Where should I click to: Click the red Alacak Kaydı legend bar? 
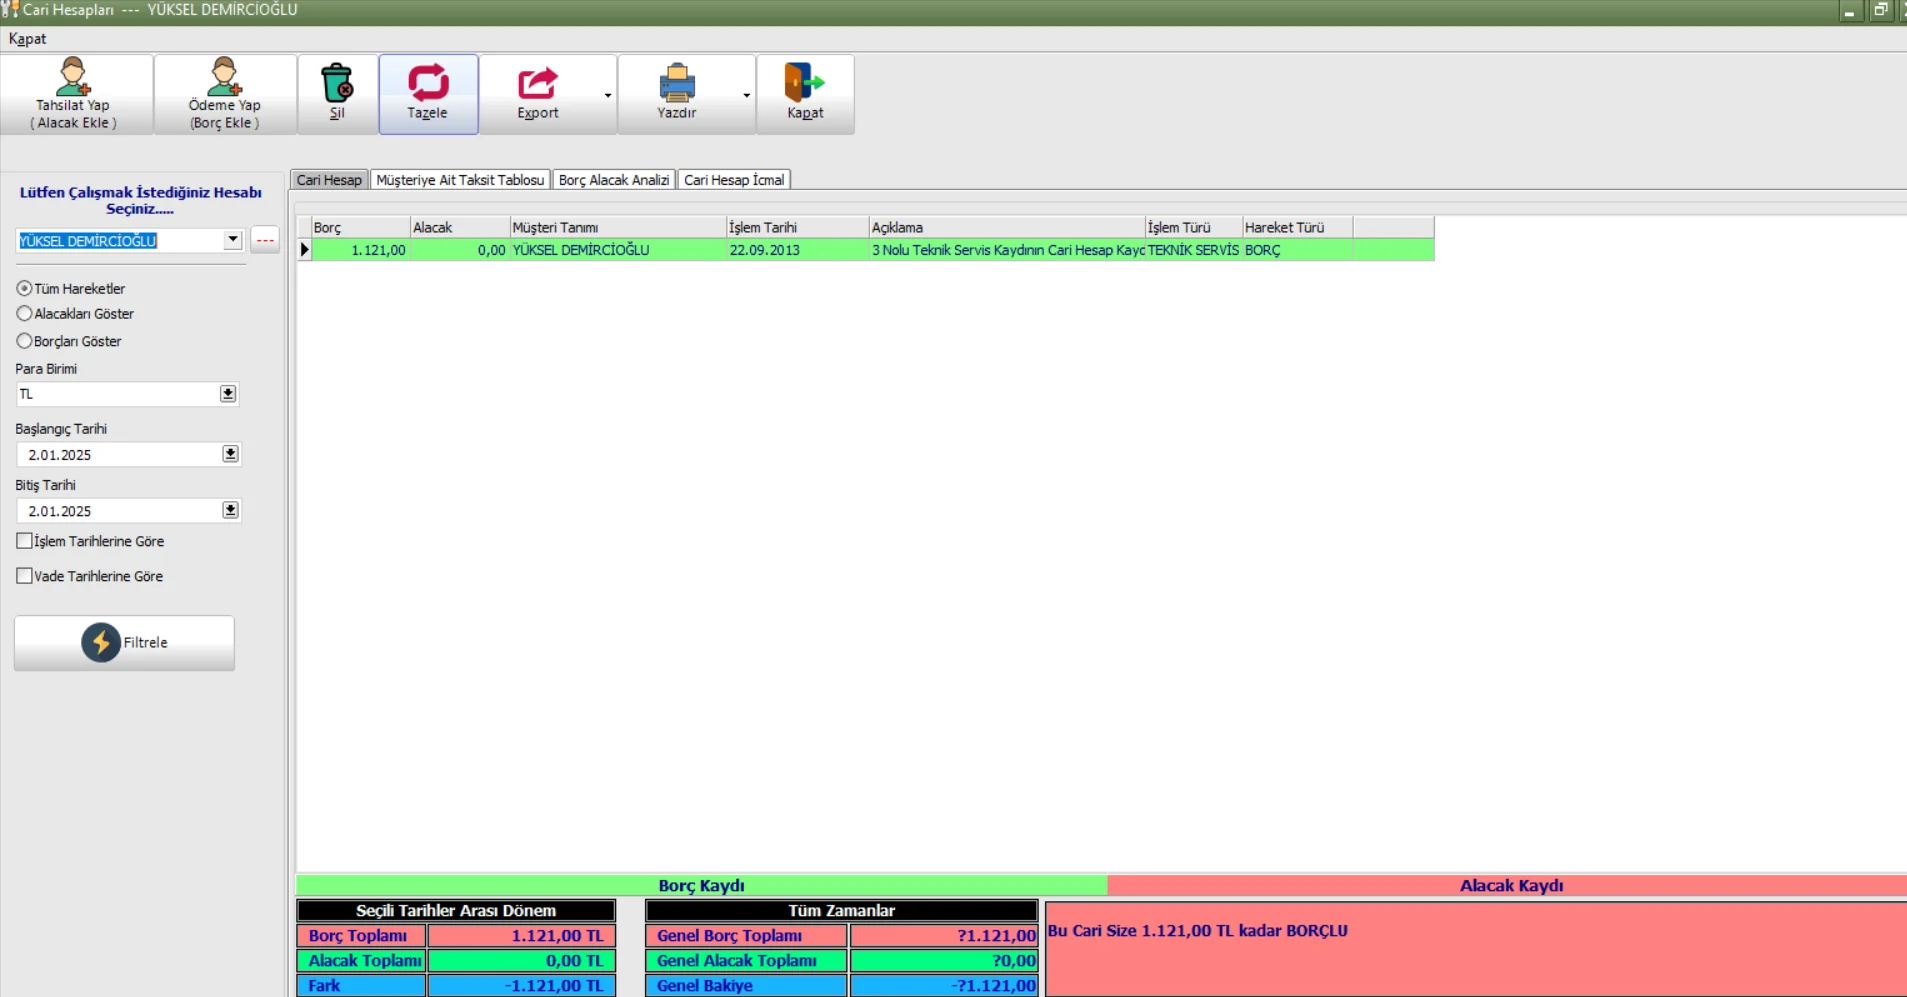1507,885
